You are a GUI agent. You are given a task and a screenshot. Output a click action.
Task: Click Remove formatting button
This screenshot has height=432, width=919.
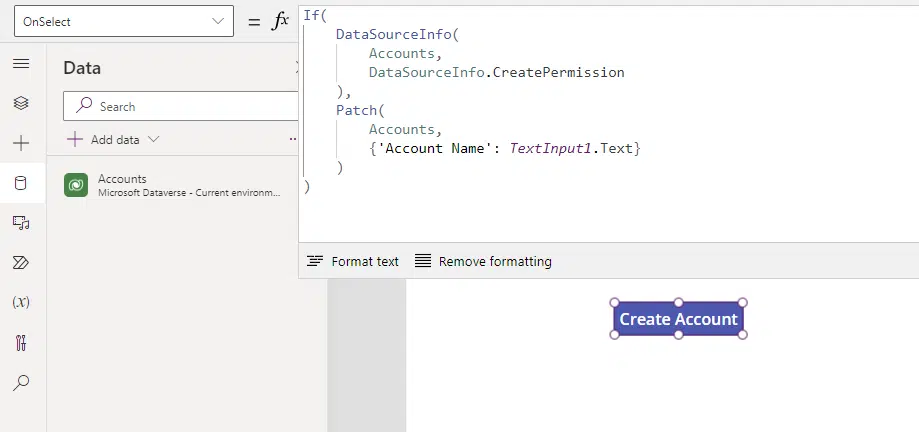tap(484, 261)
